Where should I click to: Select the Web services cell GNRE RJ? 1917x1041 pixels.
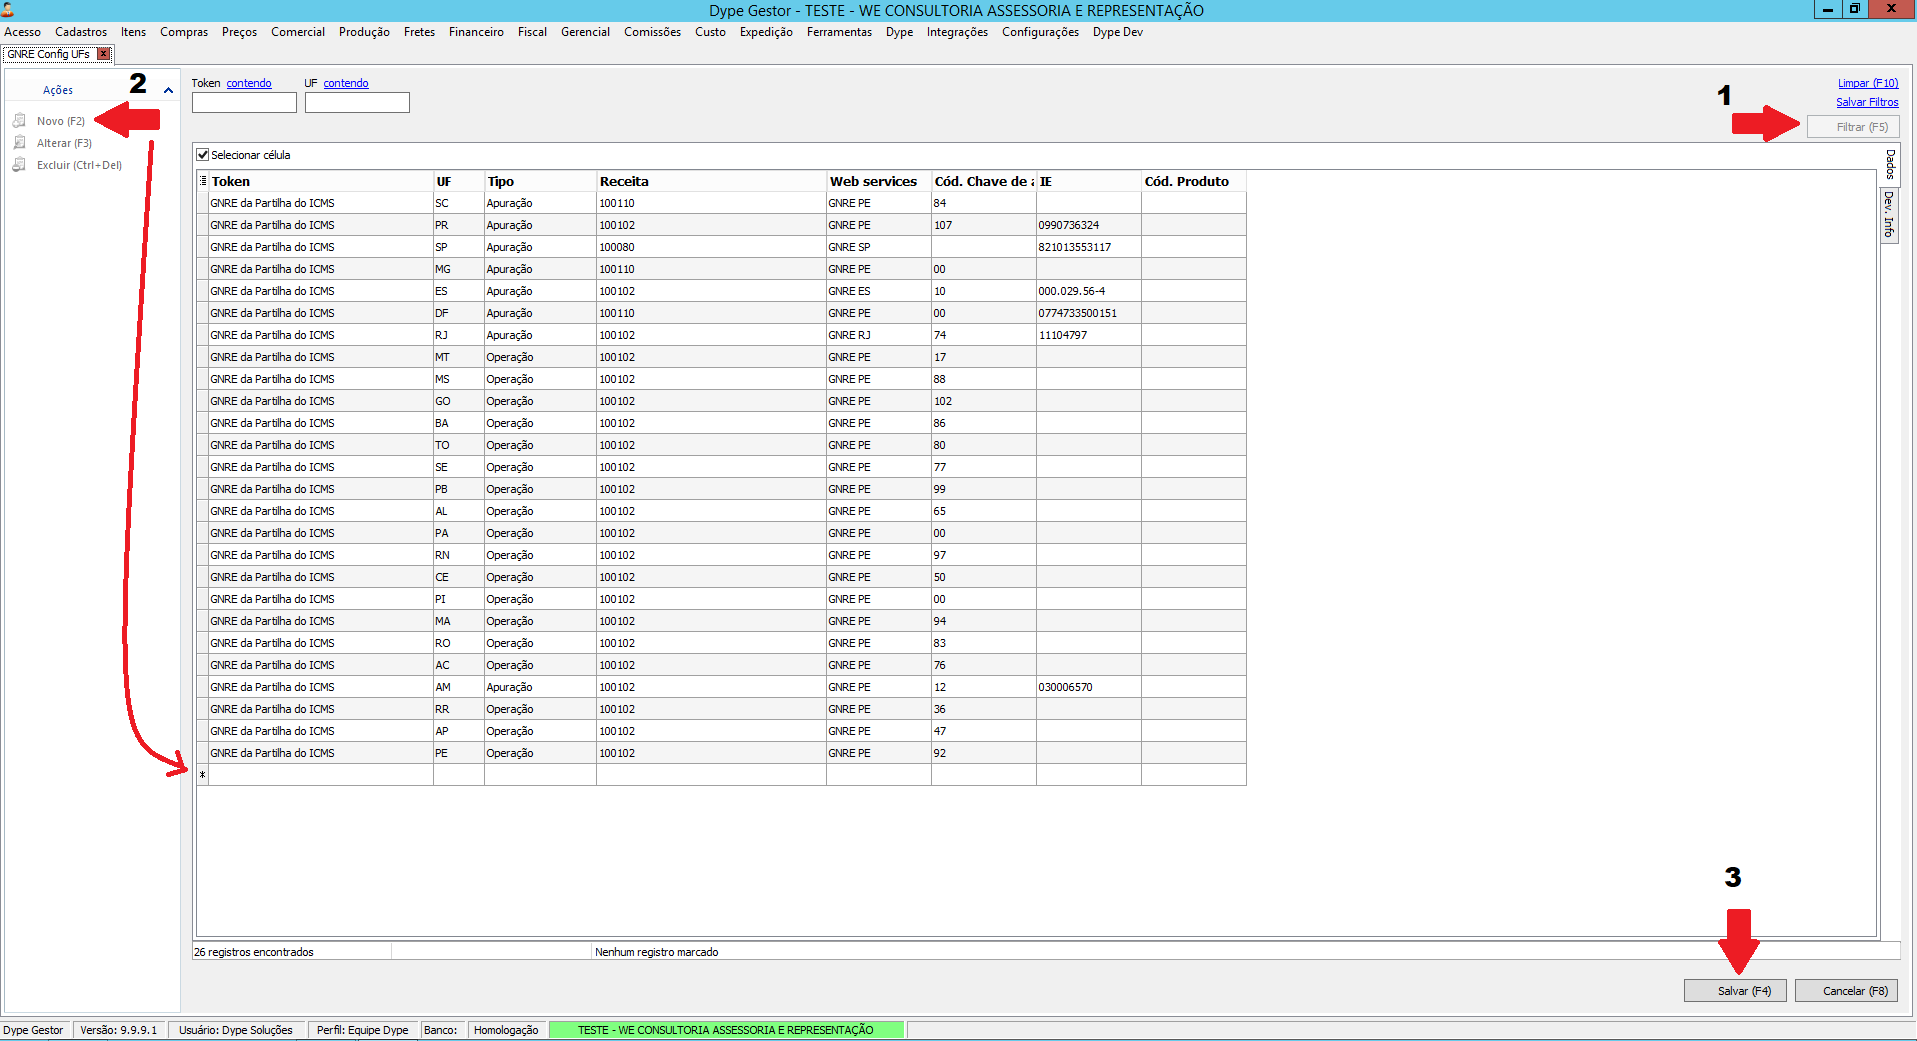(879, 335)
